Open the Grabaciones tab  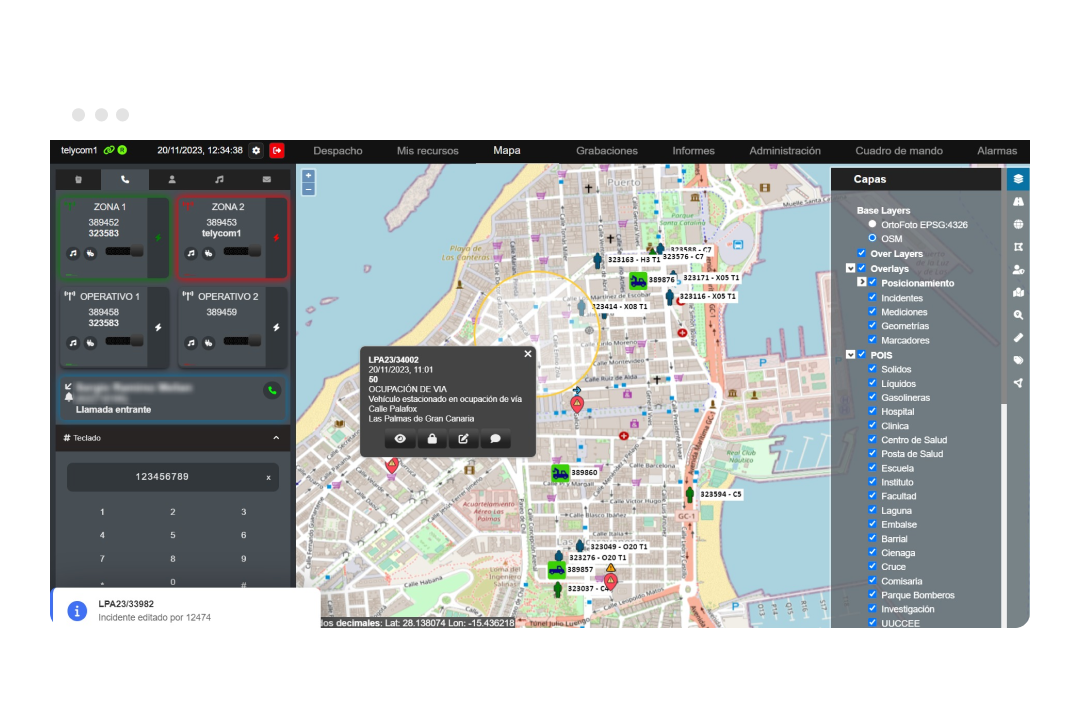click(x=607, y=151)
